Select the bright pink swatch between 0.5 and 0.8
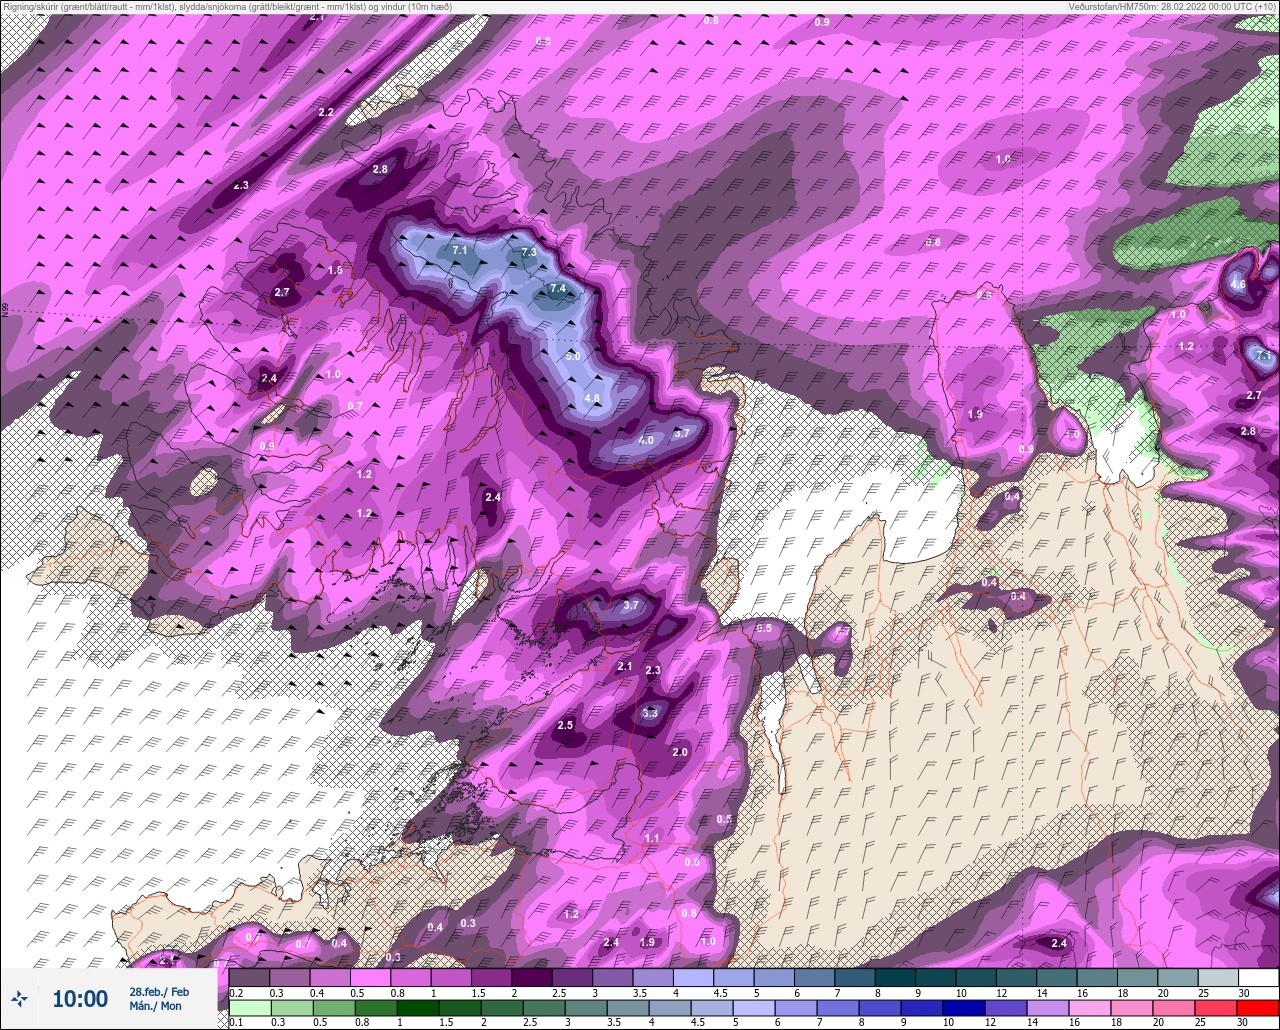 pyautogui.click(x=370, y=977)
